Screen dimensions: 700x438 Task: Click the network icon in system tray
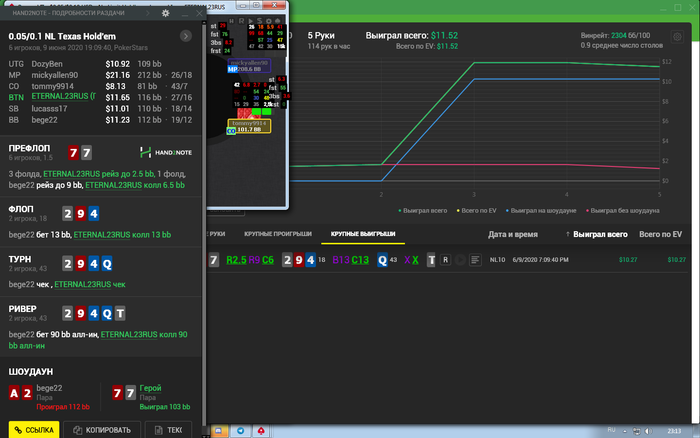click(637, 431)
